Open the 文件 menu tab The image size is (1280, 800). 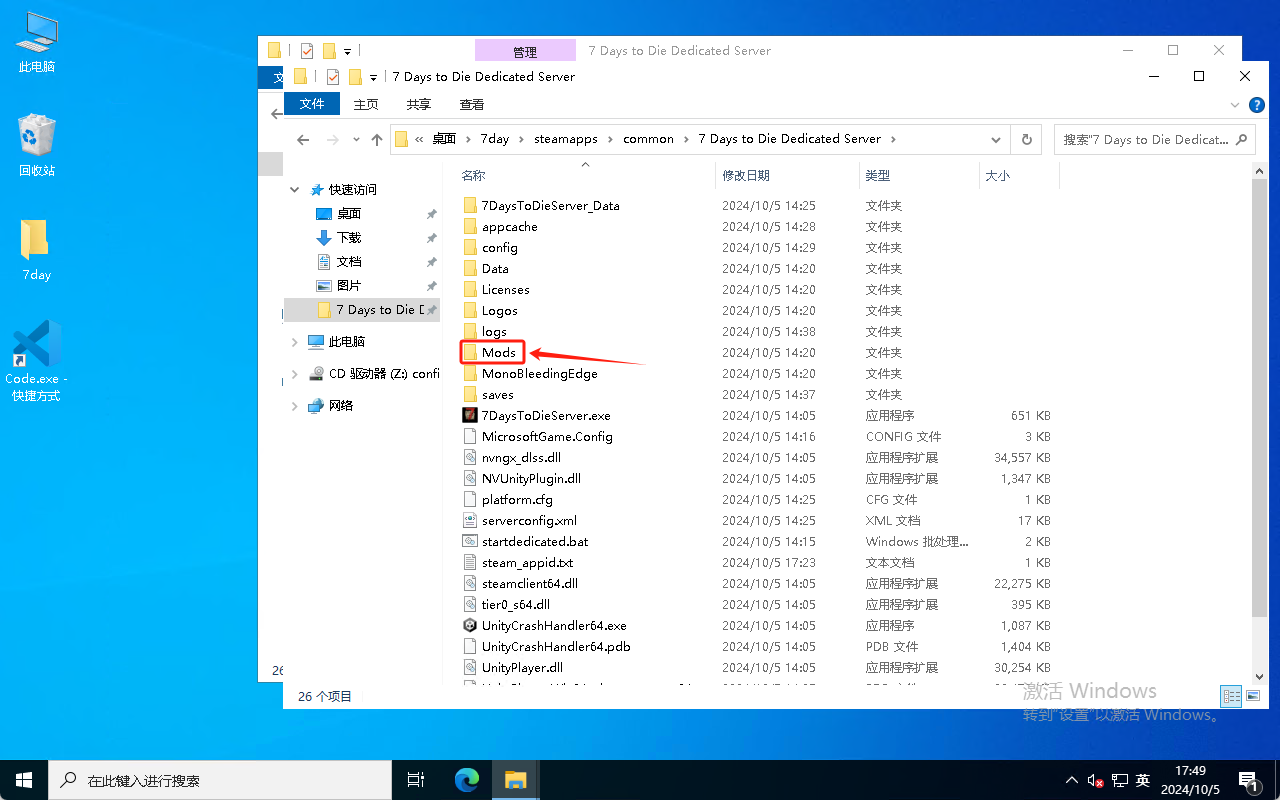[x=312, y=104]
